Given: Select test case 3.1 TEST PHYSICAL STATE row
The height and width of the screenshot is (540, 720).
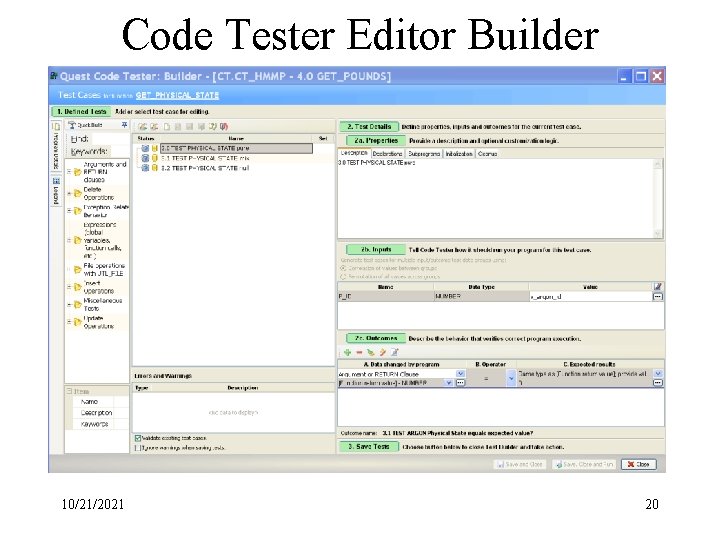Looking at the screenshot, I should tap(205, 158).
